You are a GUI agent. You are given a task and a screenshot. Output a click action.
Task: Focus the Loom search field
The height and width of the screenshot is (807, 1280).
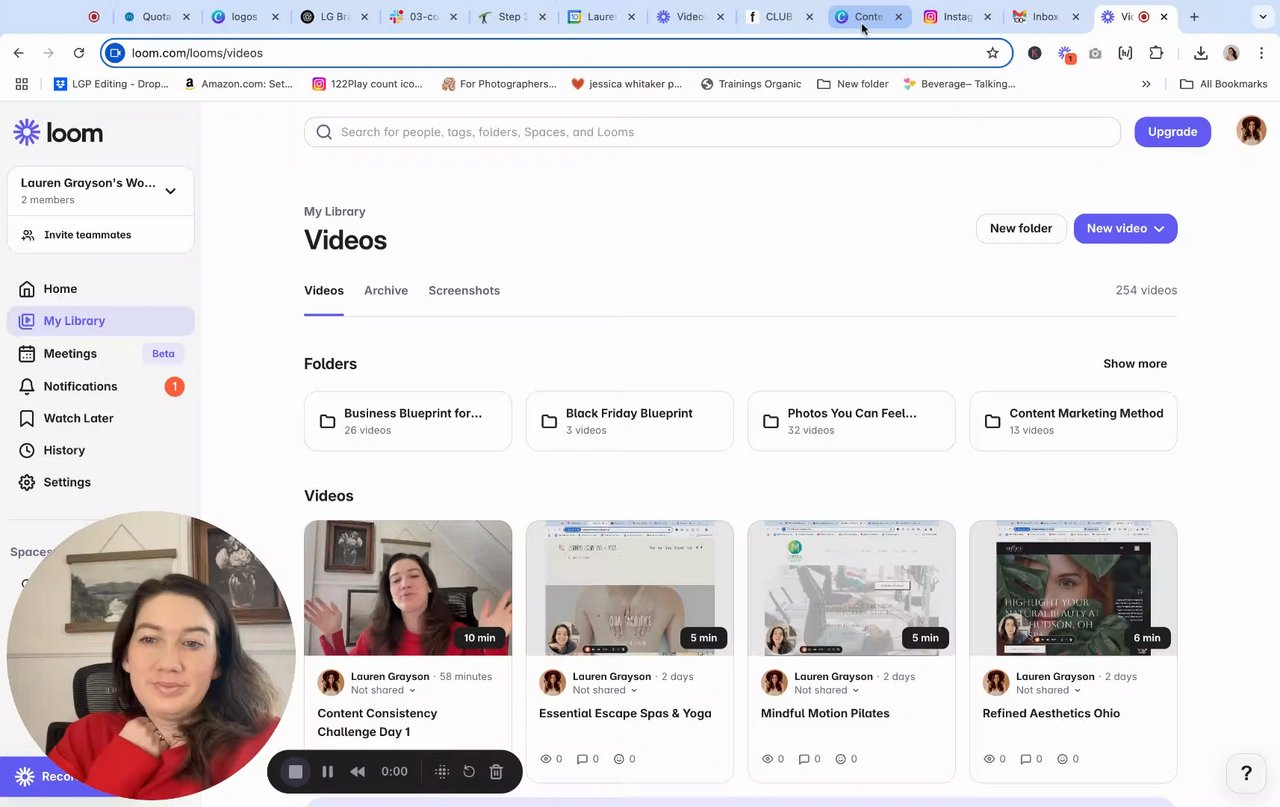[712, 132]
